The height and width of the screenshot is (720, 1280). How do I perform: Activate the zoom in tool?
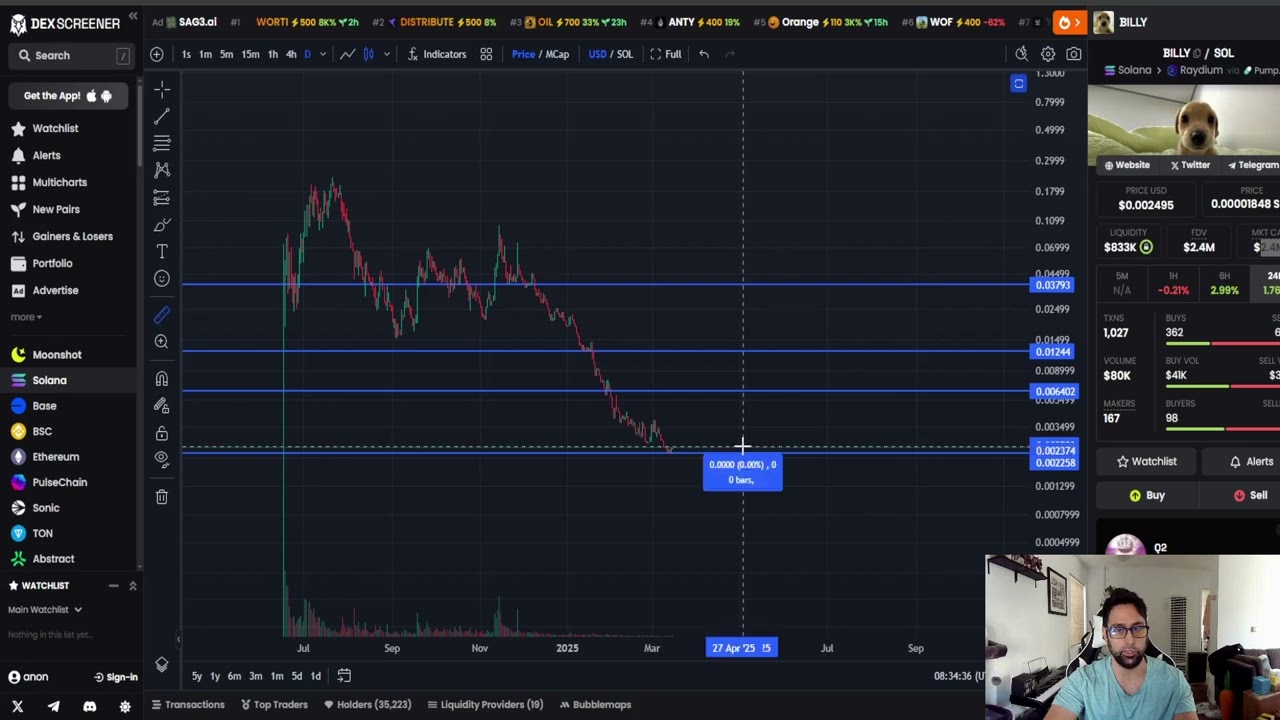click(x=162, y=342)
